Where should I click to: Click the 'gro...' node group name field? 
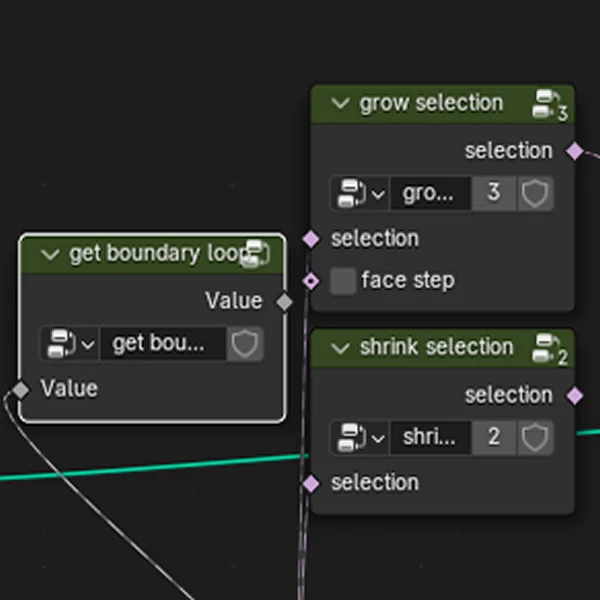pyautogui.click(x=430, y=193)
